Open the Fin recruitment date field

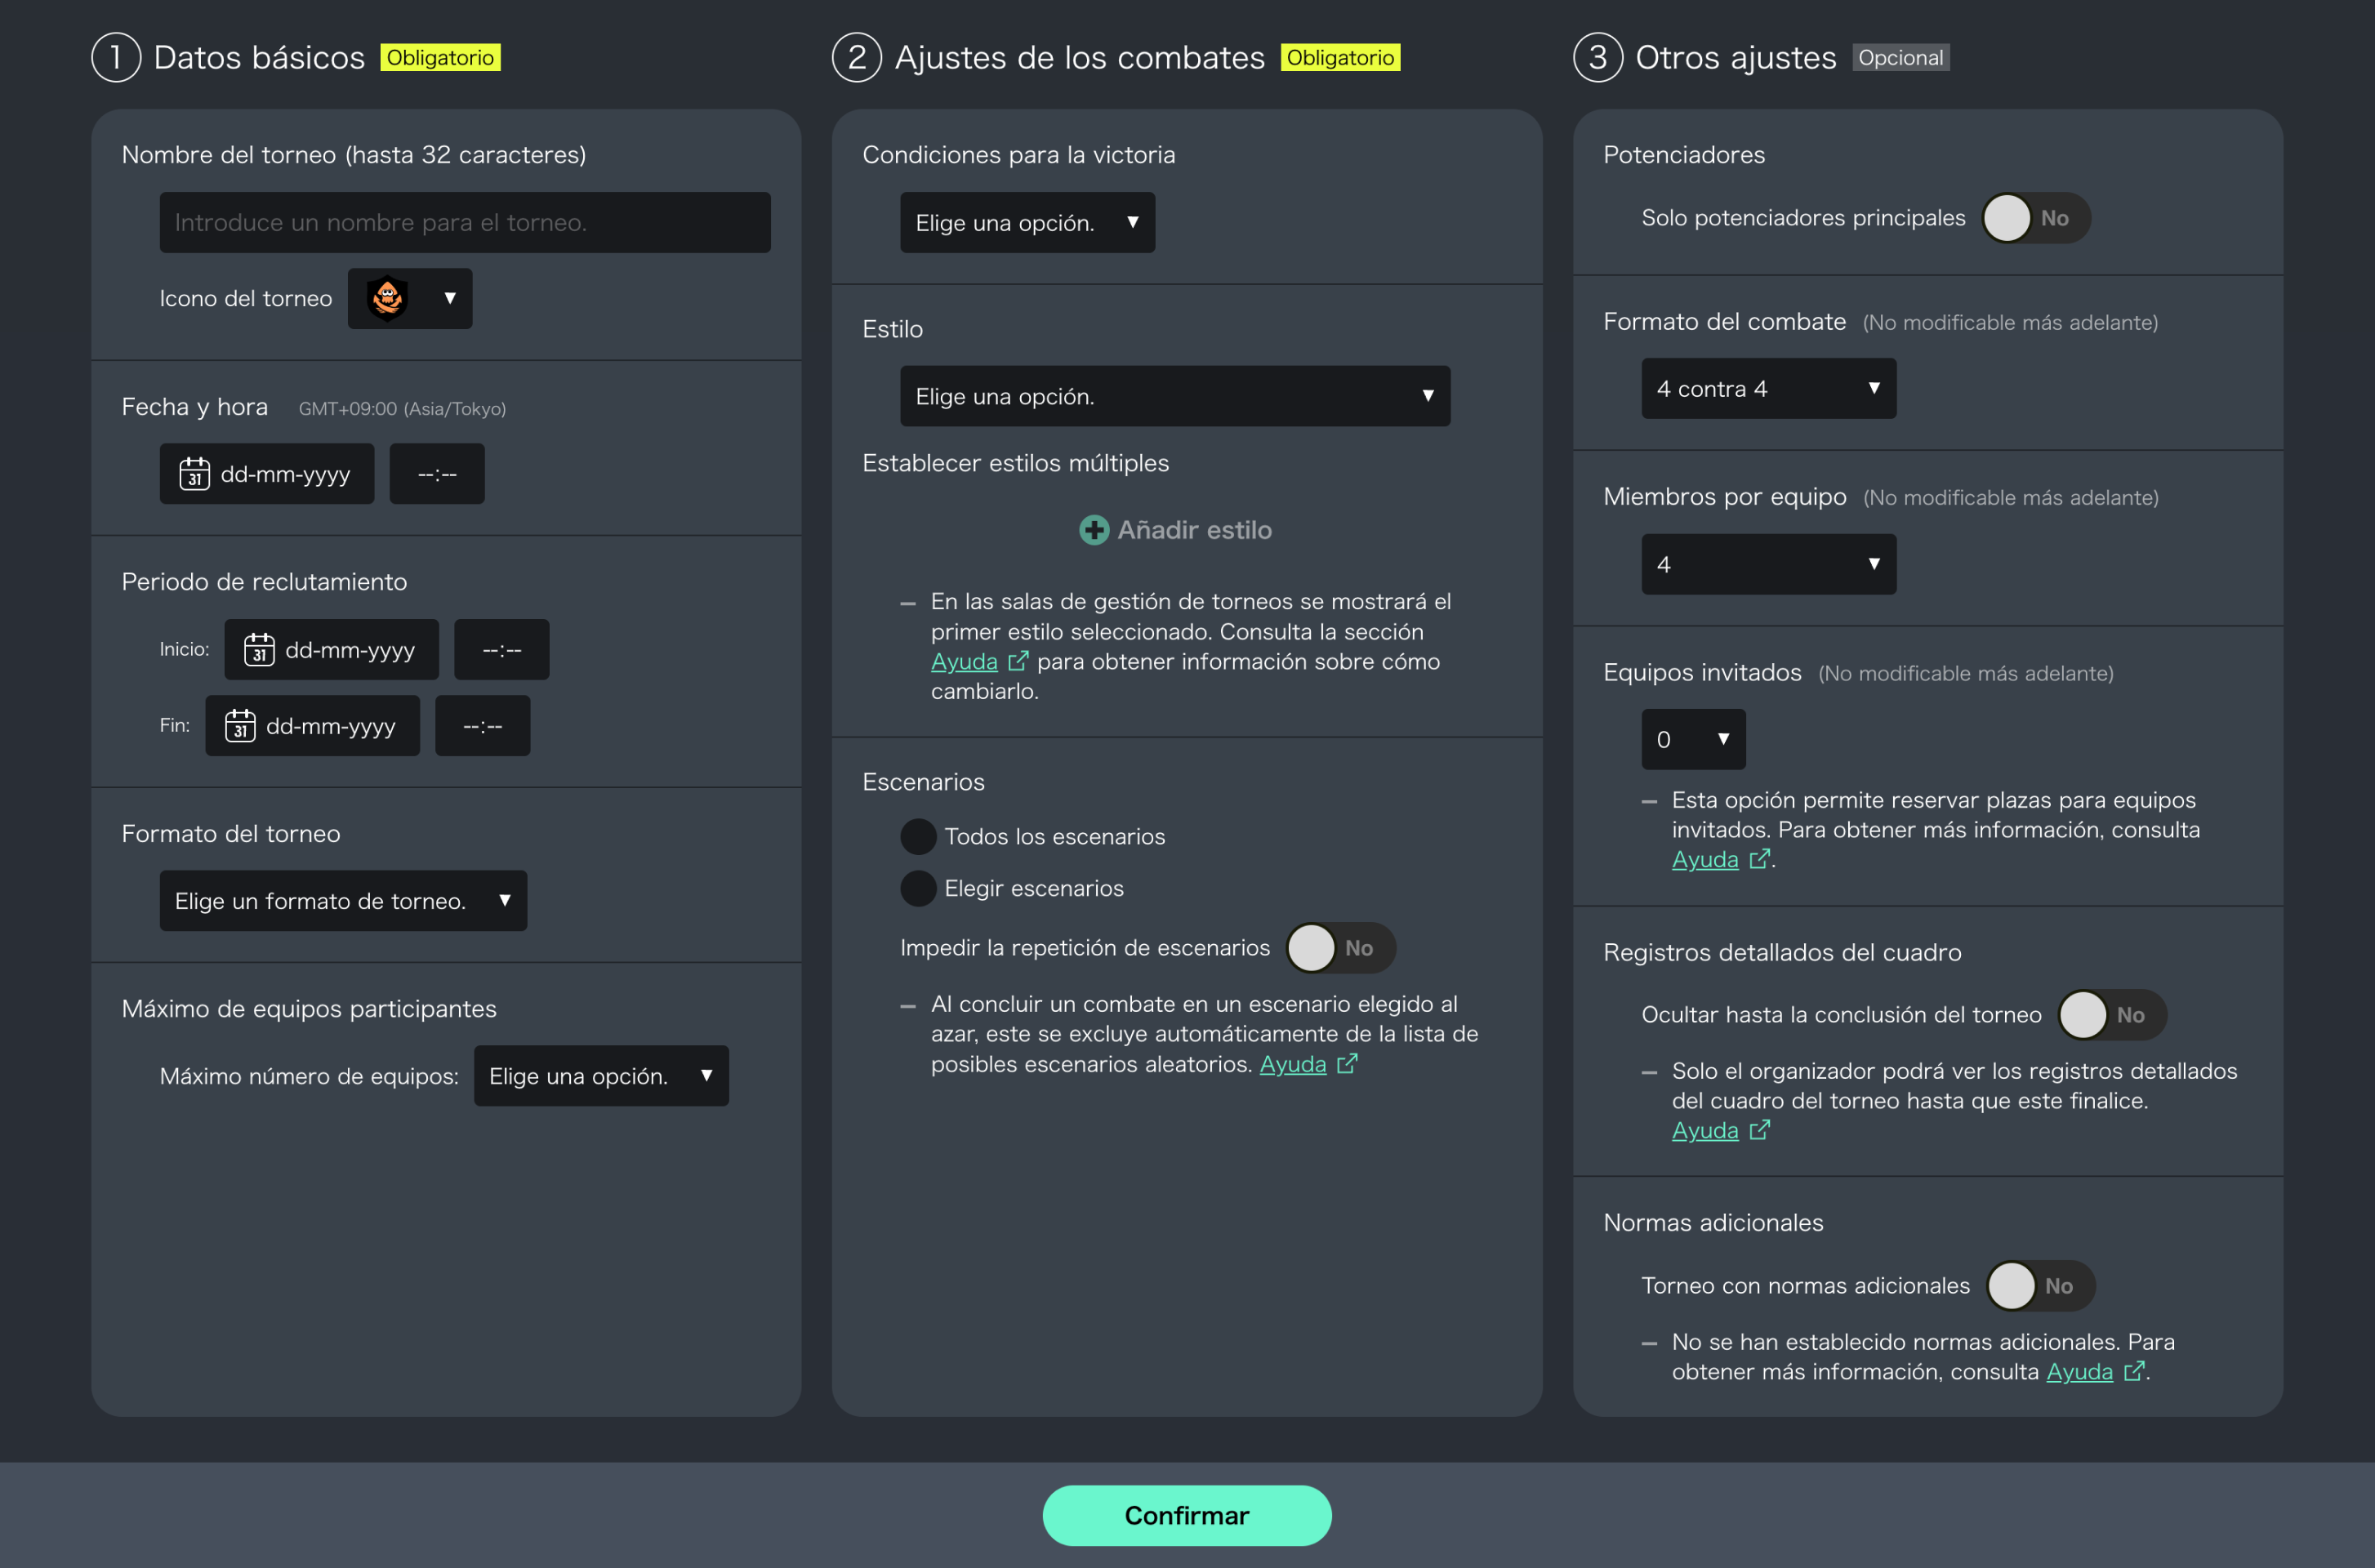(x=313, y=726)
